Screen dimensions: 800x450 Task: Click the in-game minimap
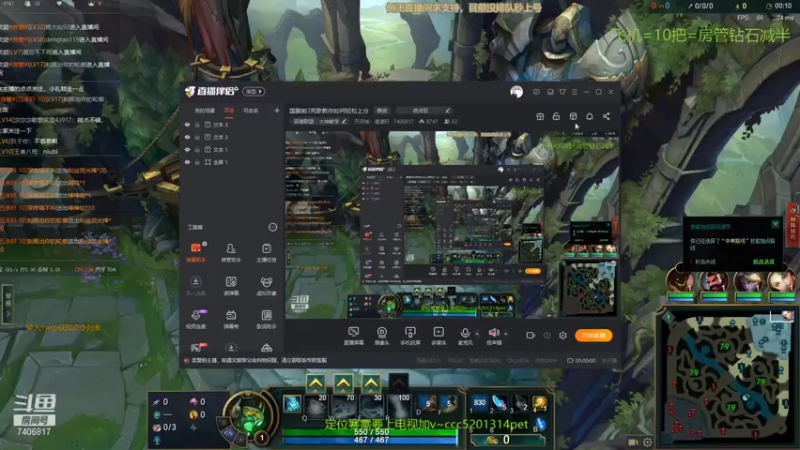pos(728,379)
